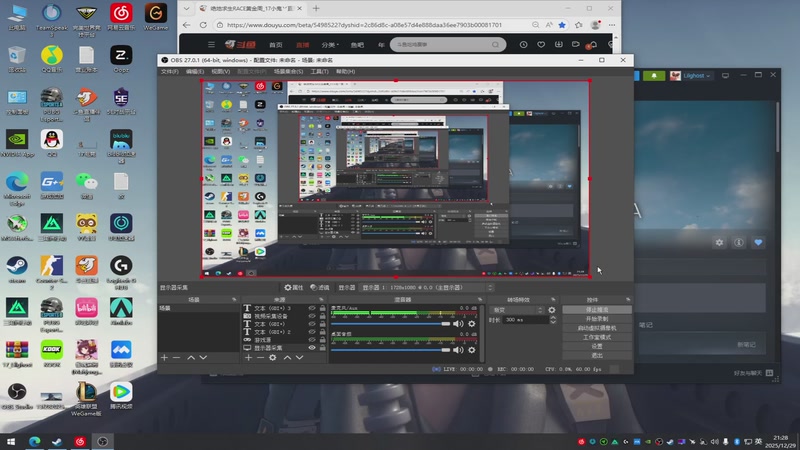
Task: Pop out the Controls dock panel
Action: [x=628, y=299]
